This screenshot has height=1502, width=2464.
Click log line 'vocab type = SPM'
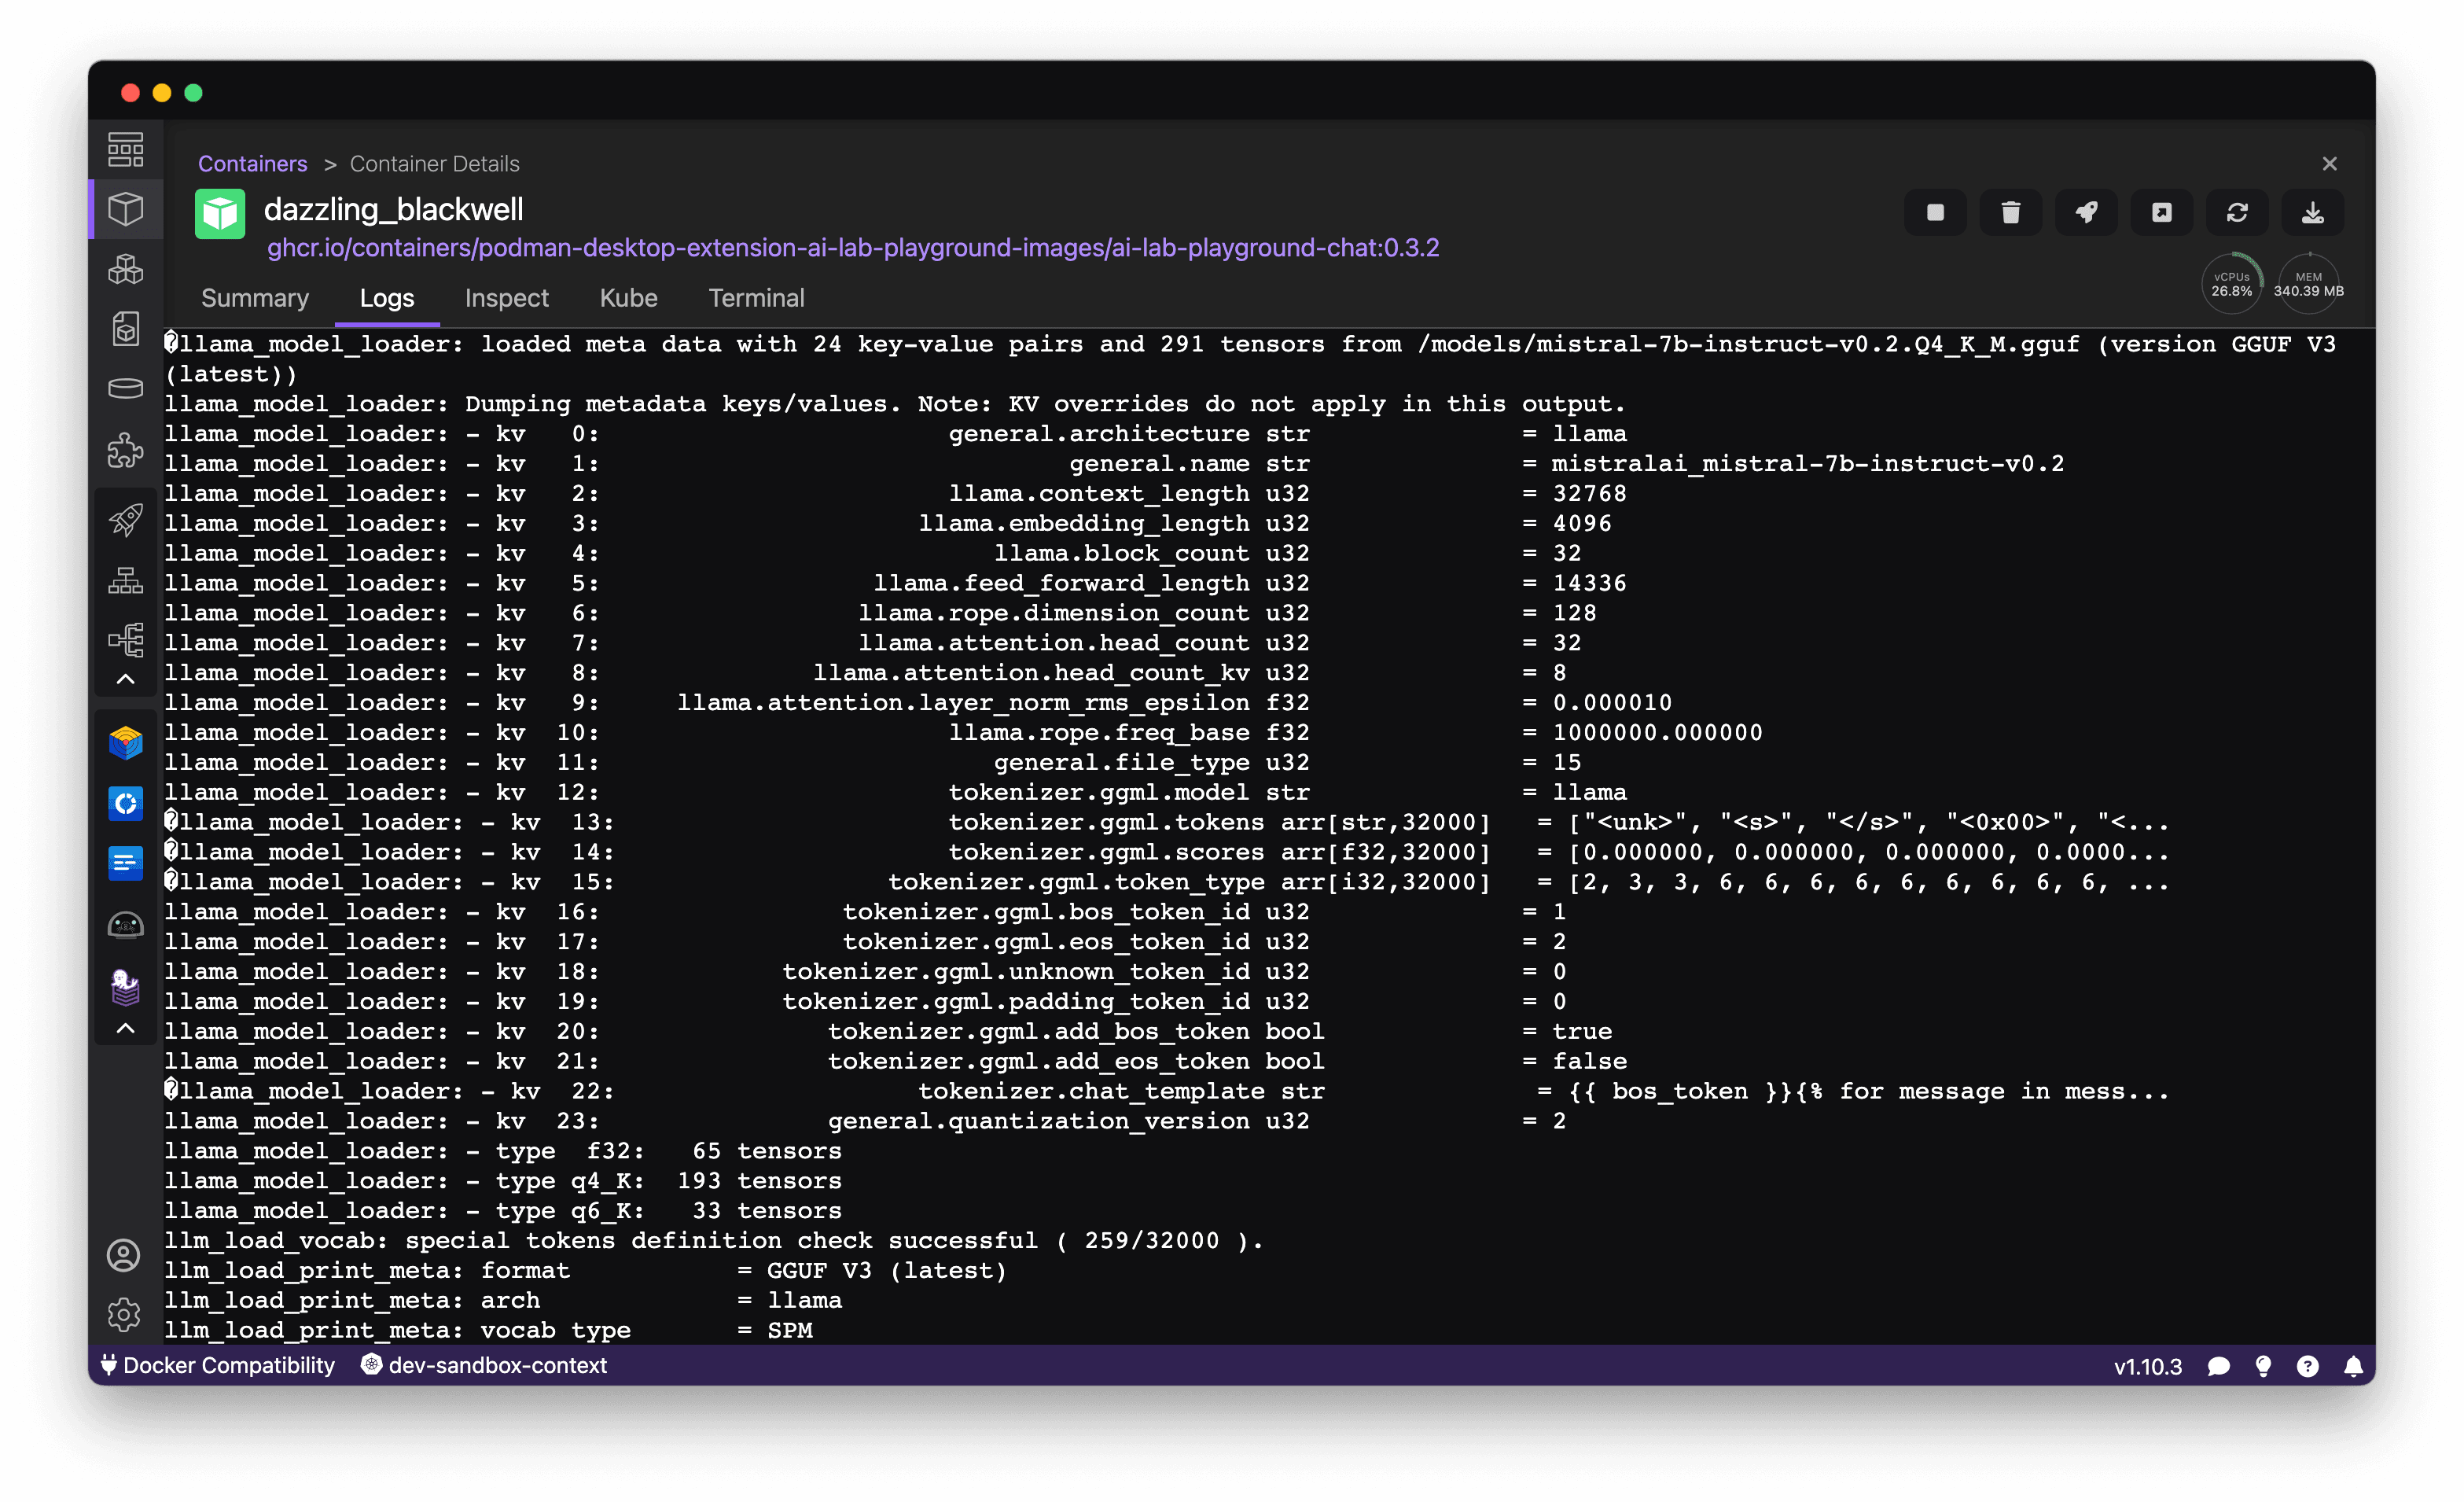pyautogui.click(x=646, y=1331)
